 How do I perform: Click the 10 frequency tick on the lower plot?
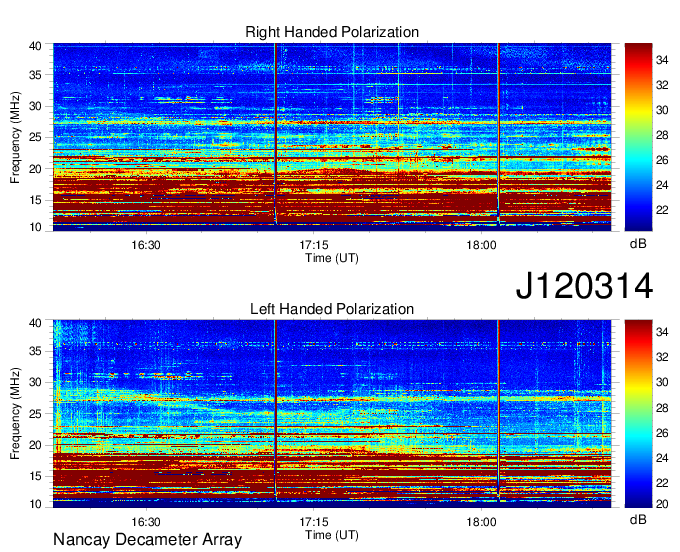click(x=35, y=504)
